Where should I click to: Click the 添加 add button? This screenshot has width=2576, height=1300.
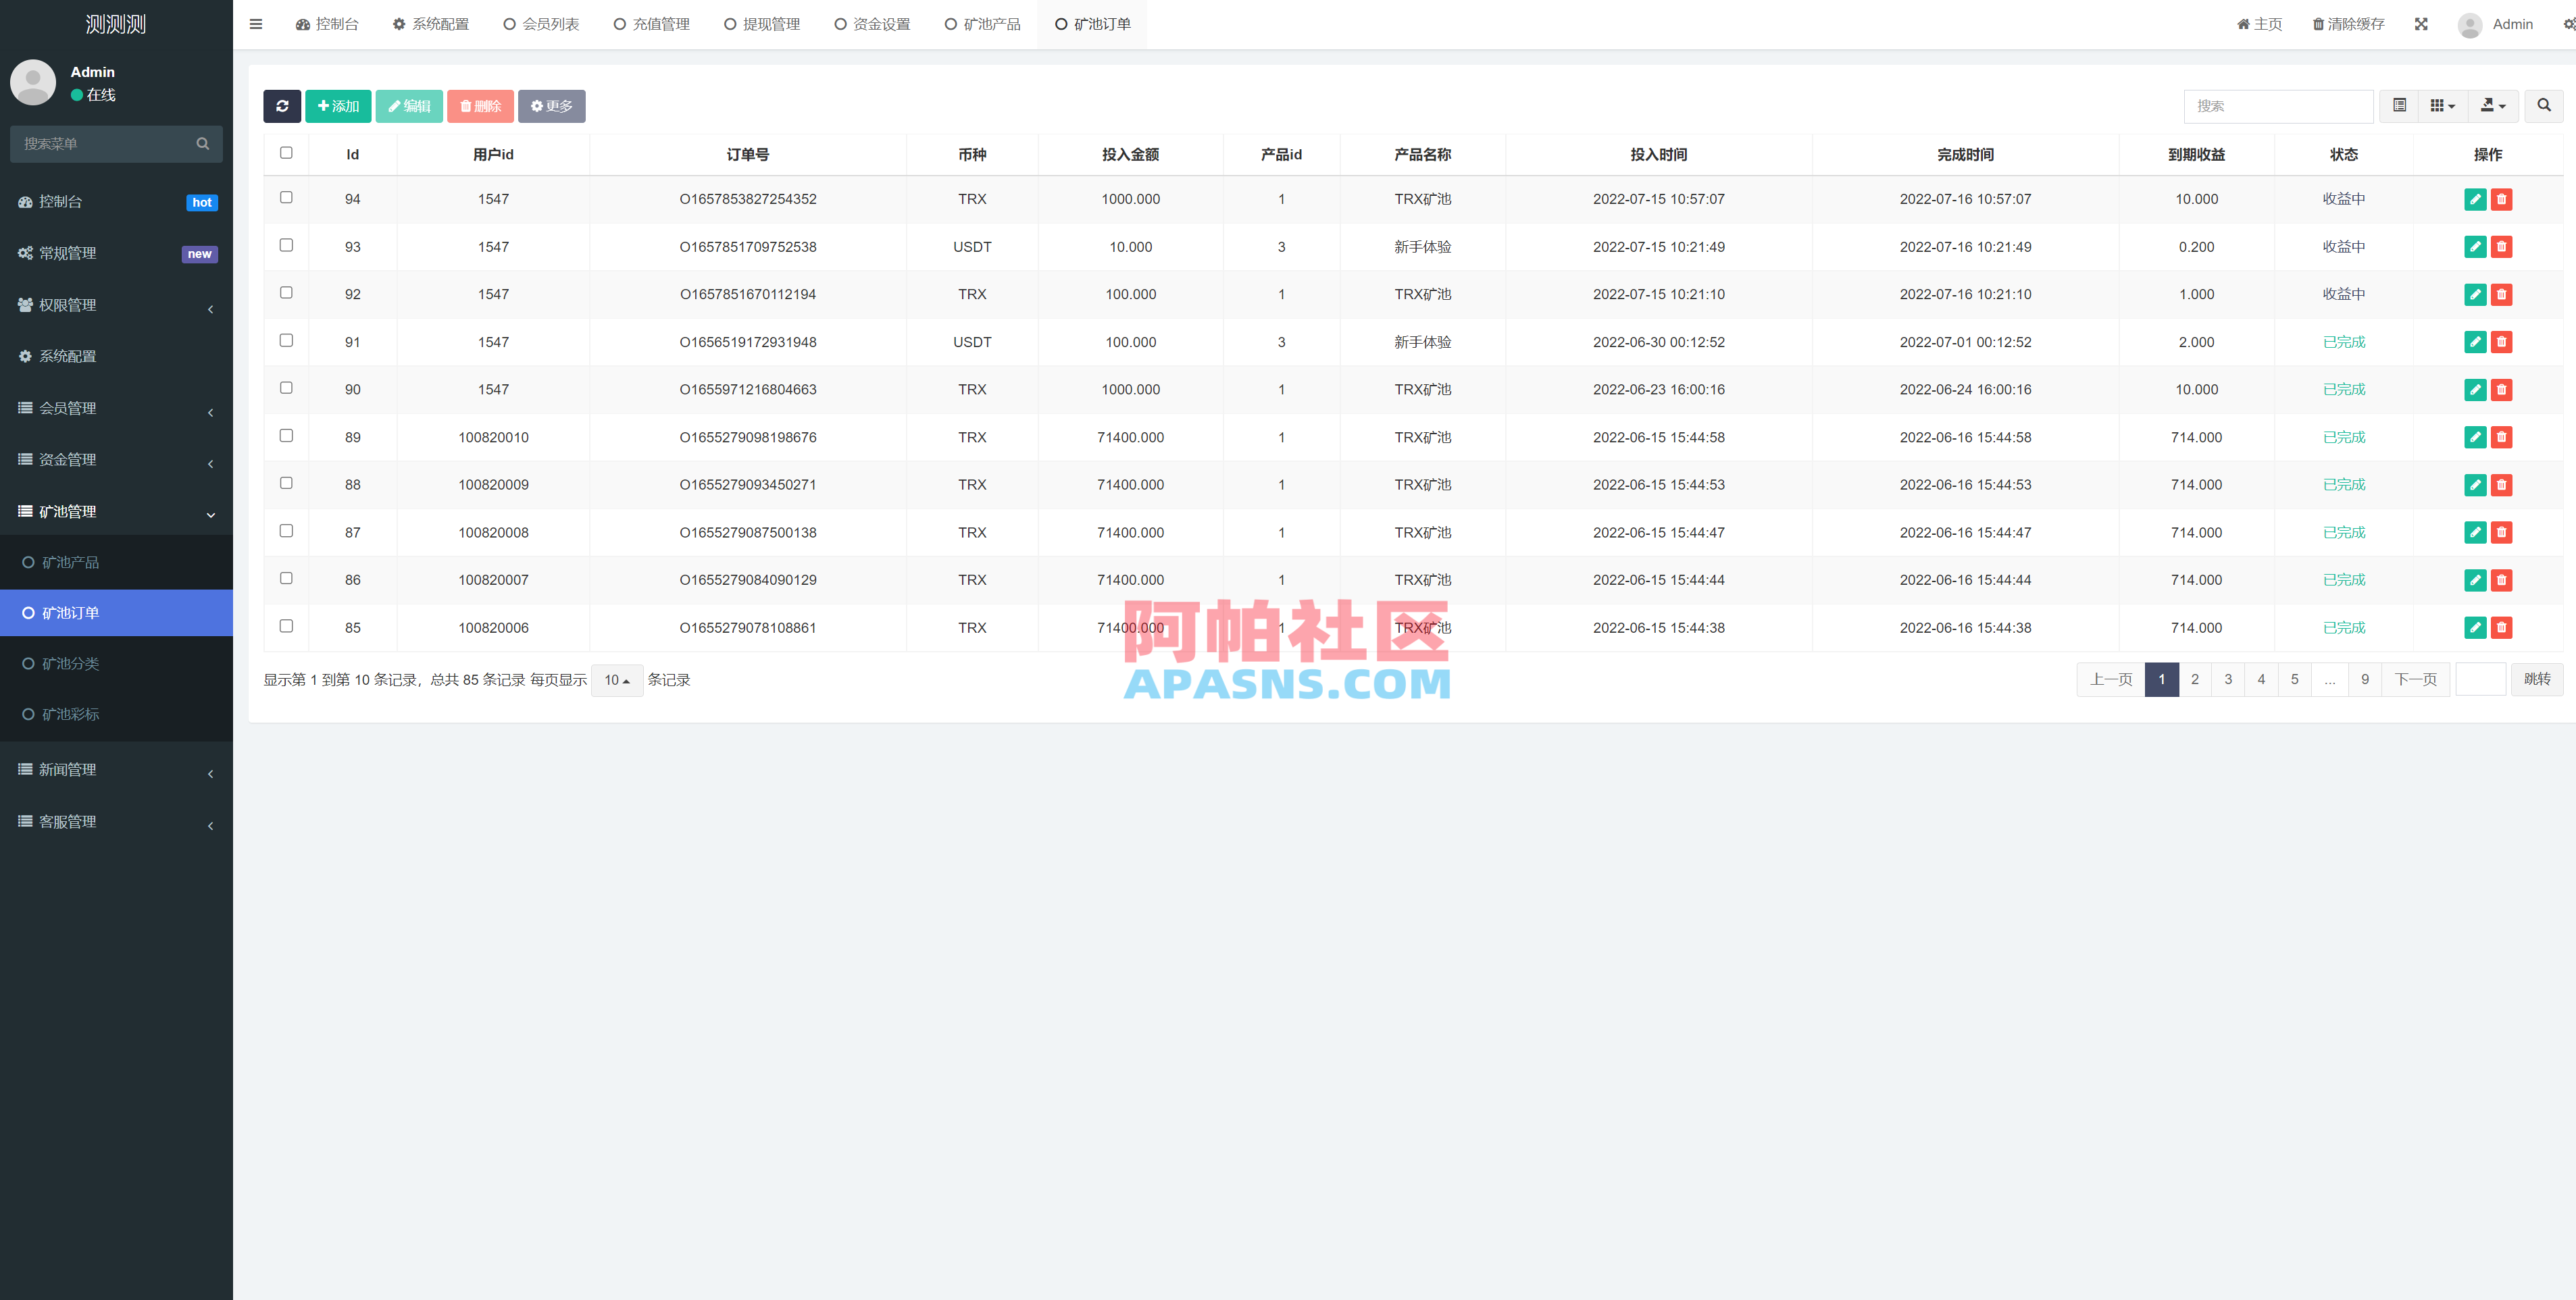pos(338,106)
